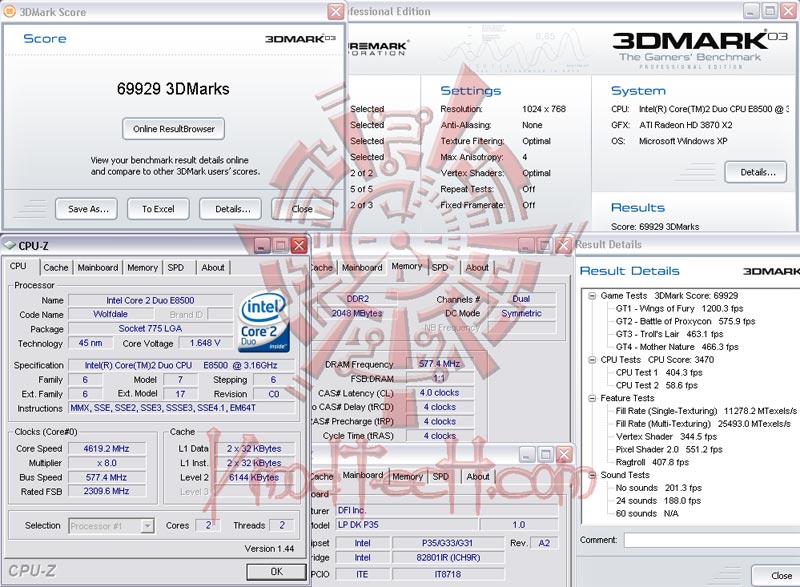Minimize the front CPU-Z window
This screenshot has height=587, width=800.
pyautogui.click(x=262, y=246)
